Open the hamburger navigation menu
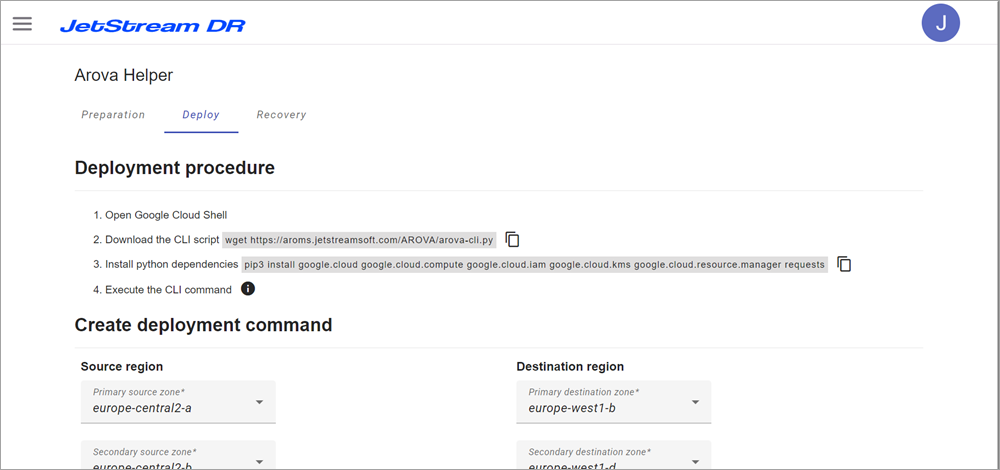The width and height of the screenshot is (1000, 470). point(22,23)
